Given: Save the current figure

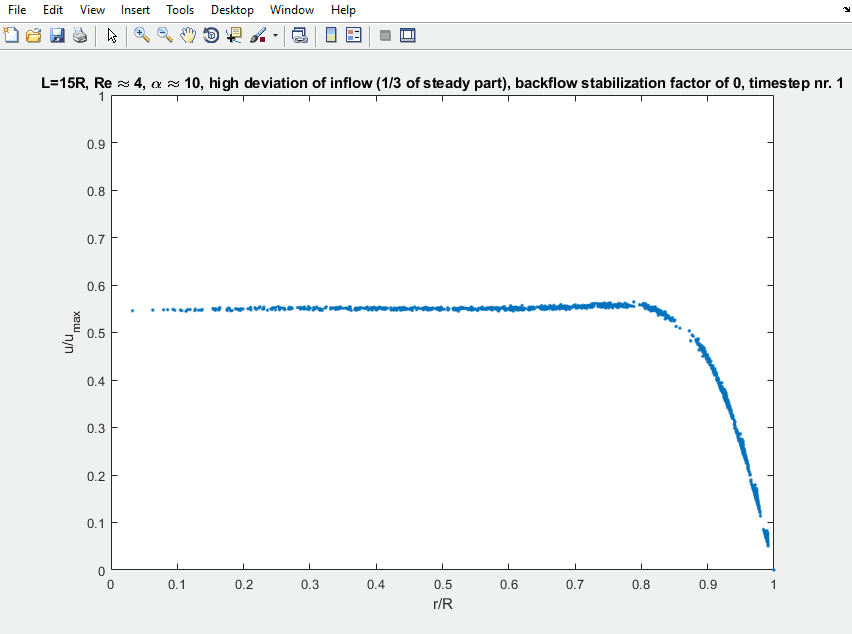Looking at the screenshot, I should point(57,34).
